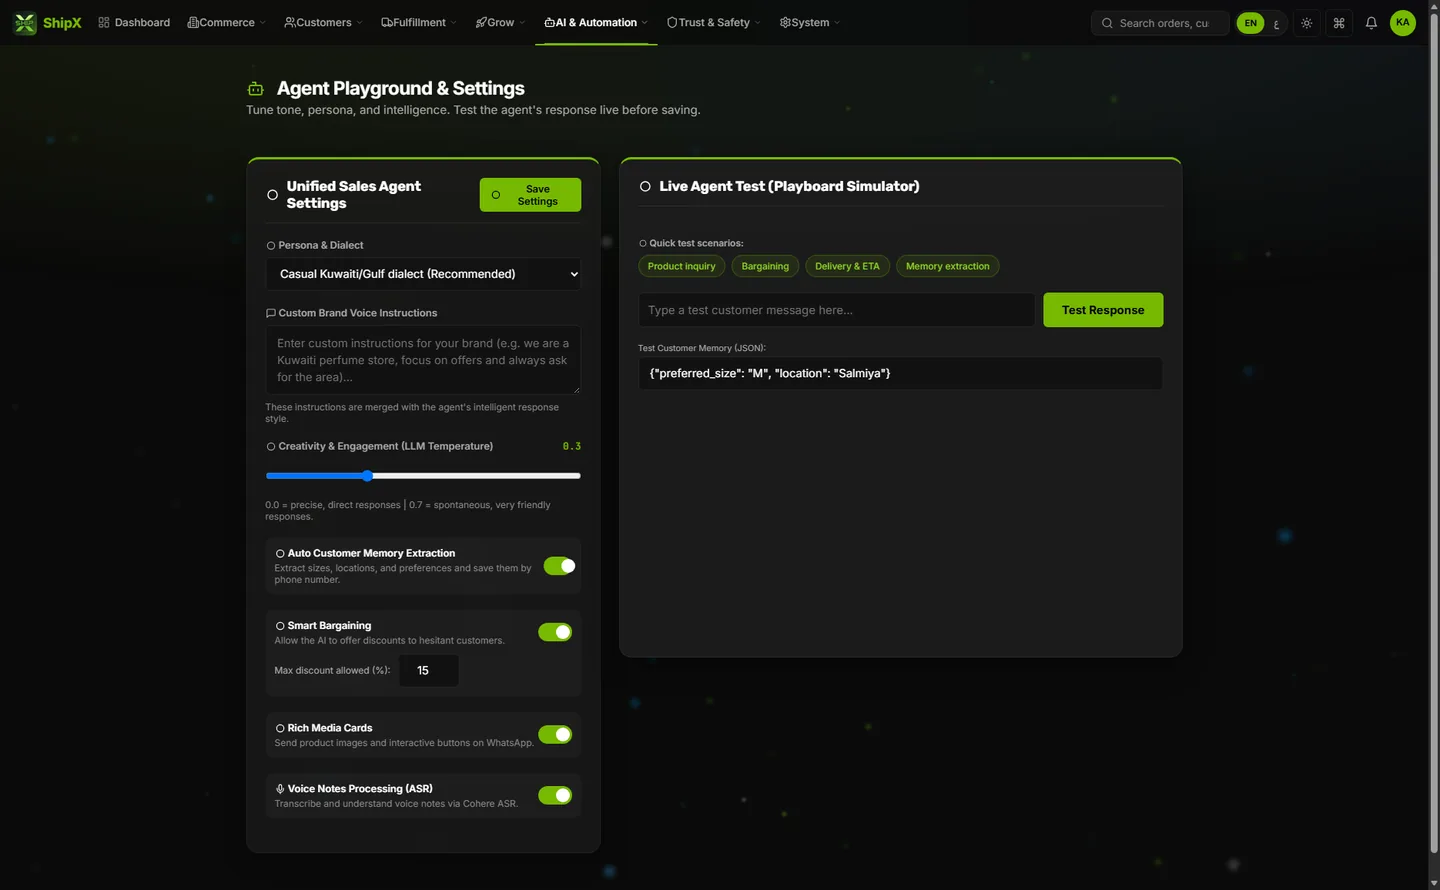Disable Smart Bargaining switch
The height and width of the screenshot is (890, 1440).
555,632
